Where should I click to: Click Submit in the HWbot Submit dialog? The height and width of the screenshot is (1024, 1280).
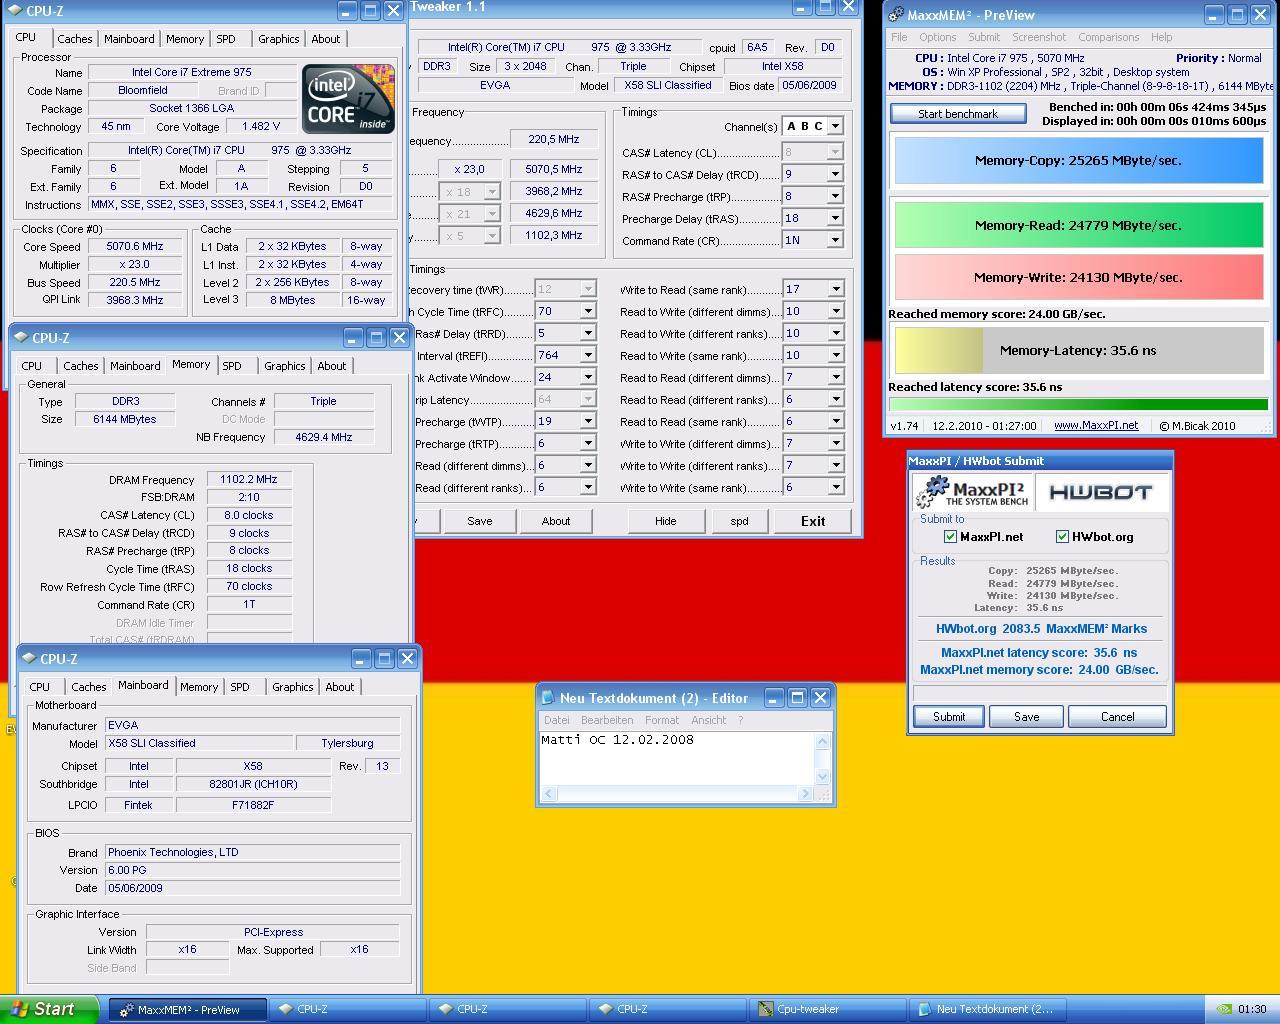click(949, 717)
